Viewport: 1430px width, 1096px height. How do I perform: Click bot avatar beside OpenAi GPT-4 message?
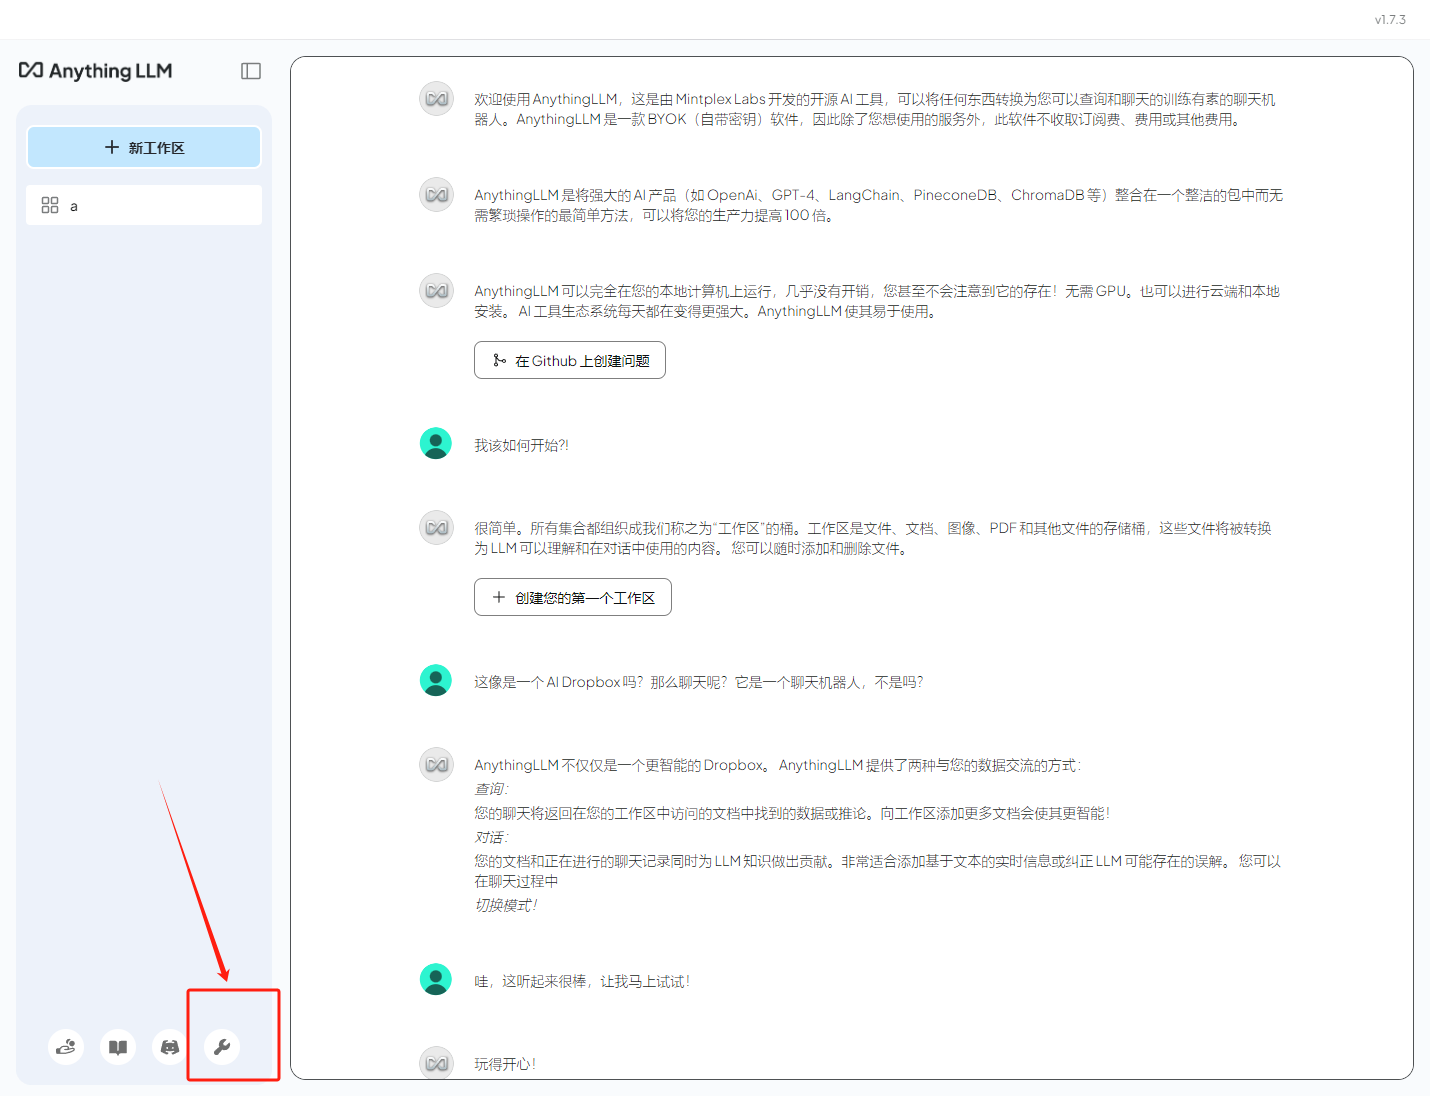(436, 195)
